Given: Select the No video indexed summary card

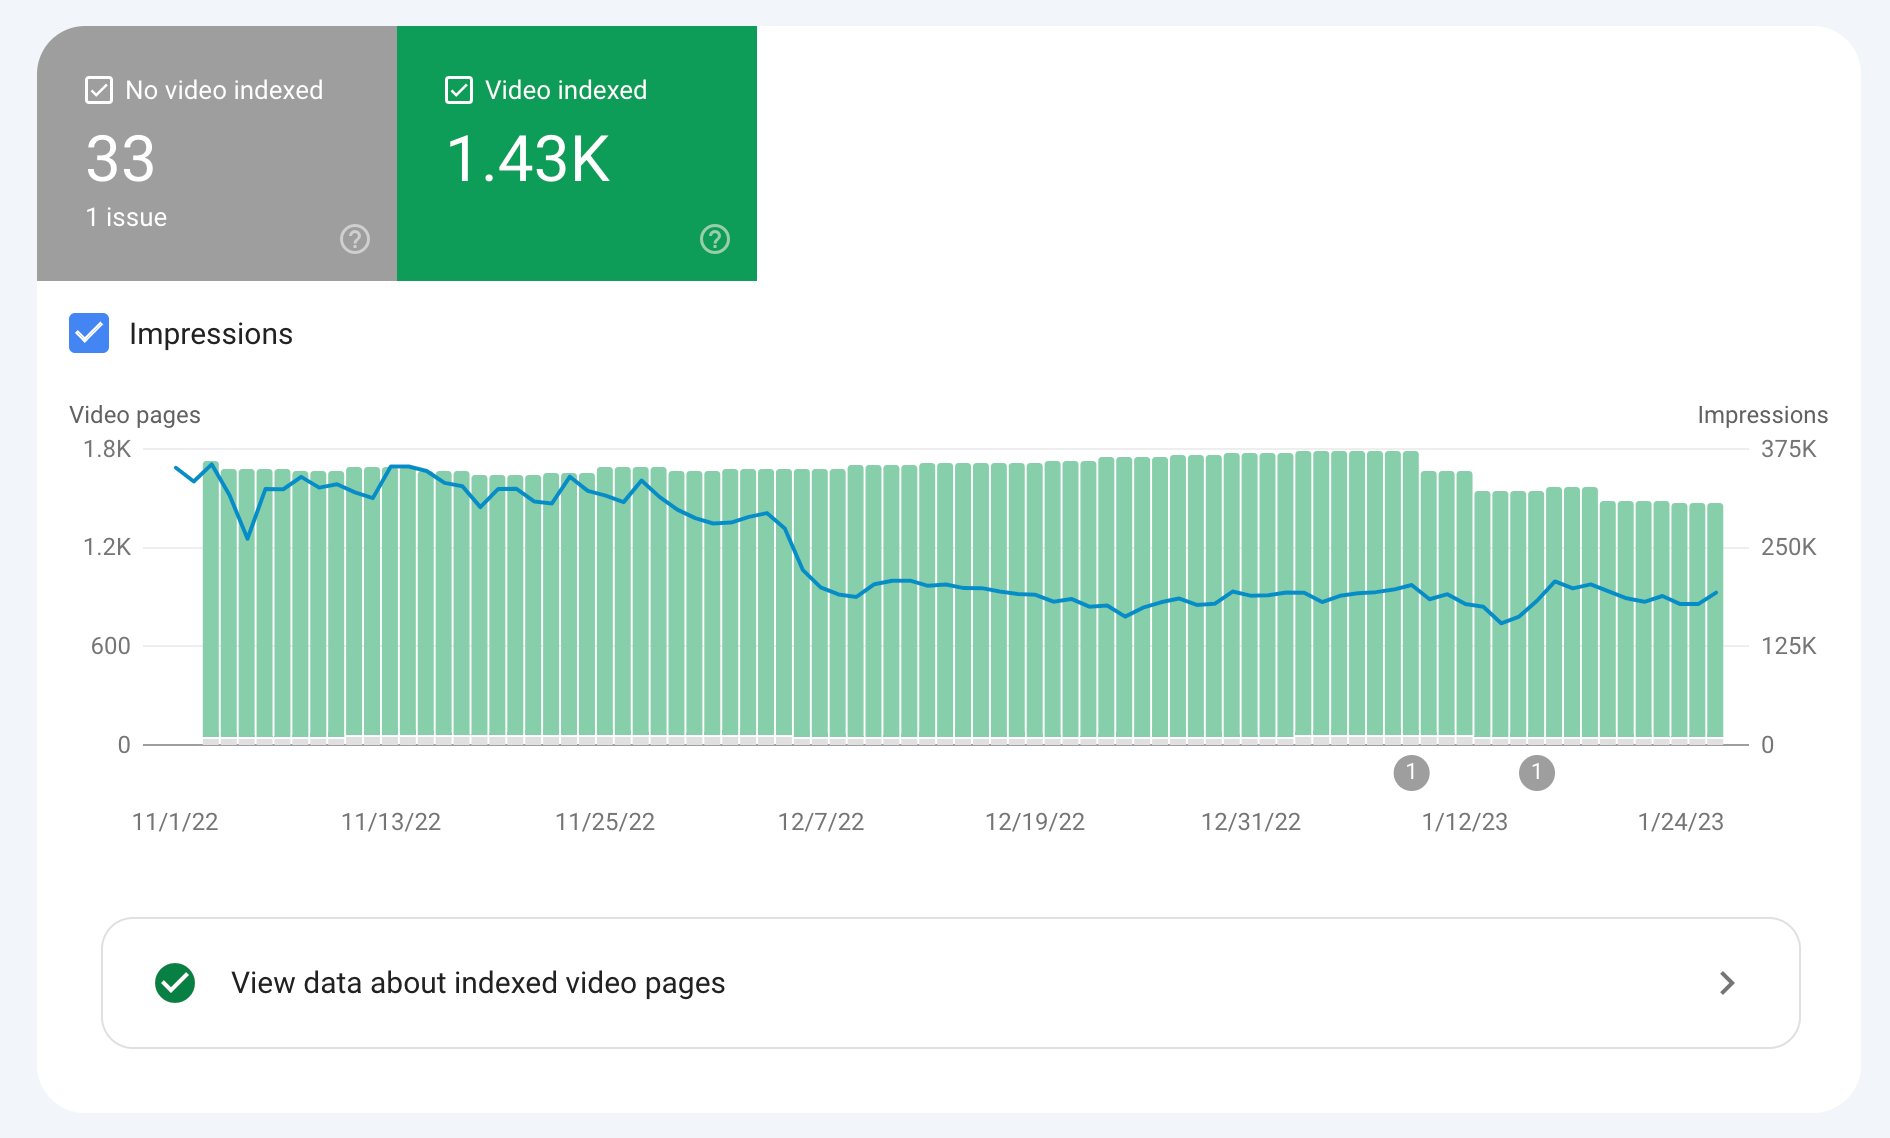Looking at the screenshot, I should tap(217, 155).
